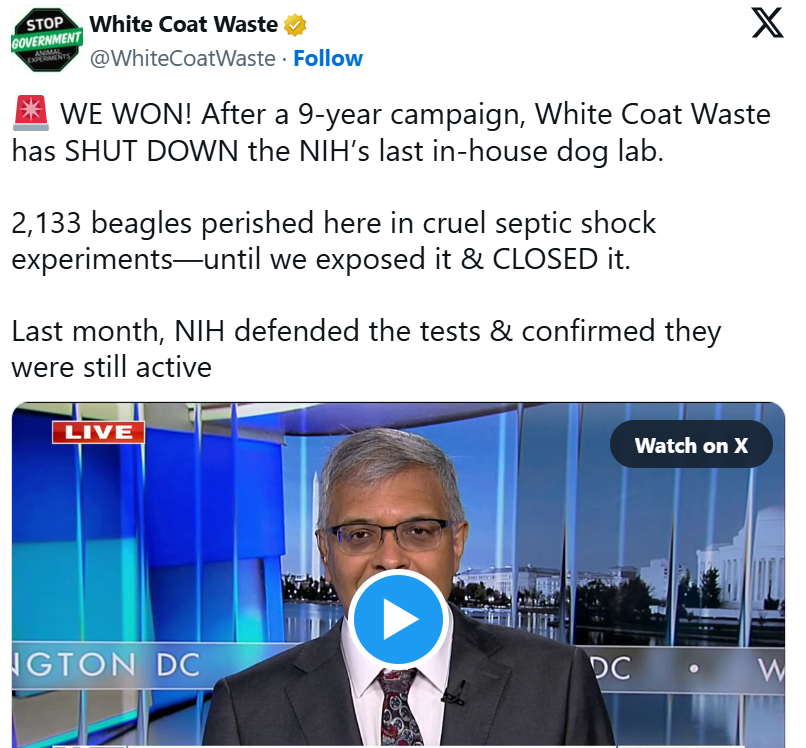Image resolution: width=806 pixels, height=748 pixels.
Task: Click the clip-on microphone on the jacket
Action: (455, 694)
